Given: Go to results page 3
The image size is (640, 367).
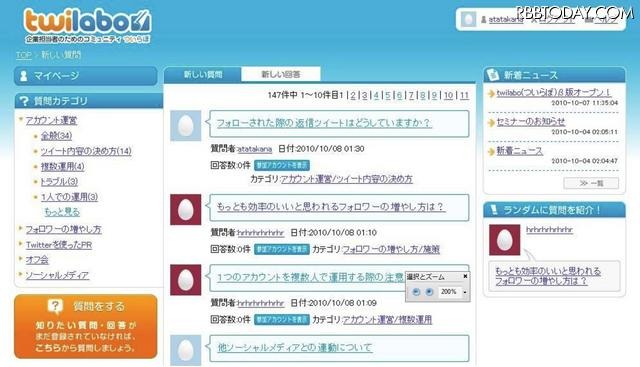Looking at the screenshot, I should click(364, 95).
